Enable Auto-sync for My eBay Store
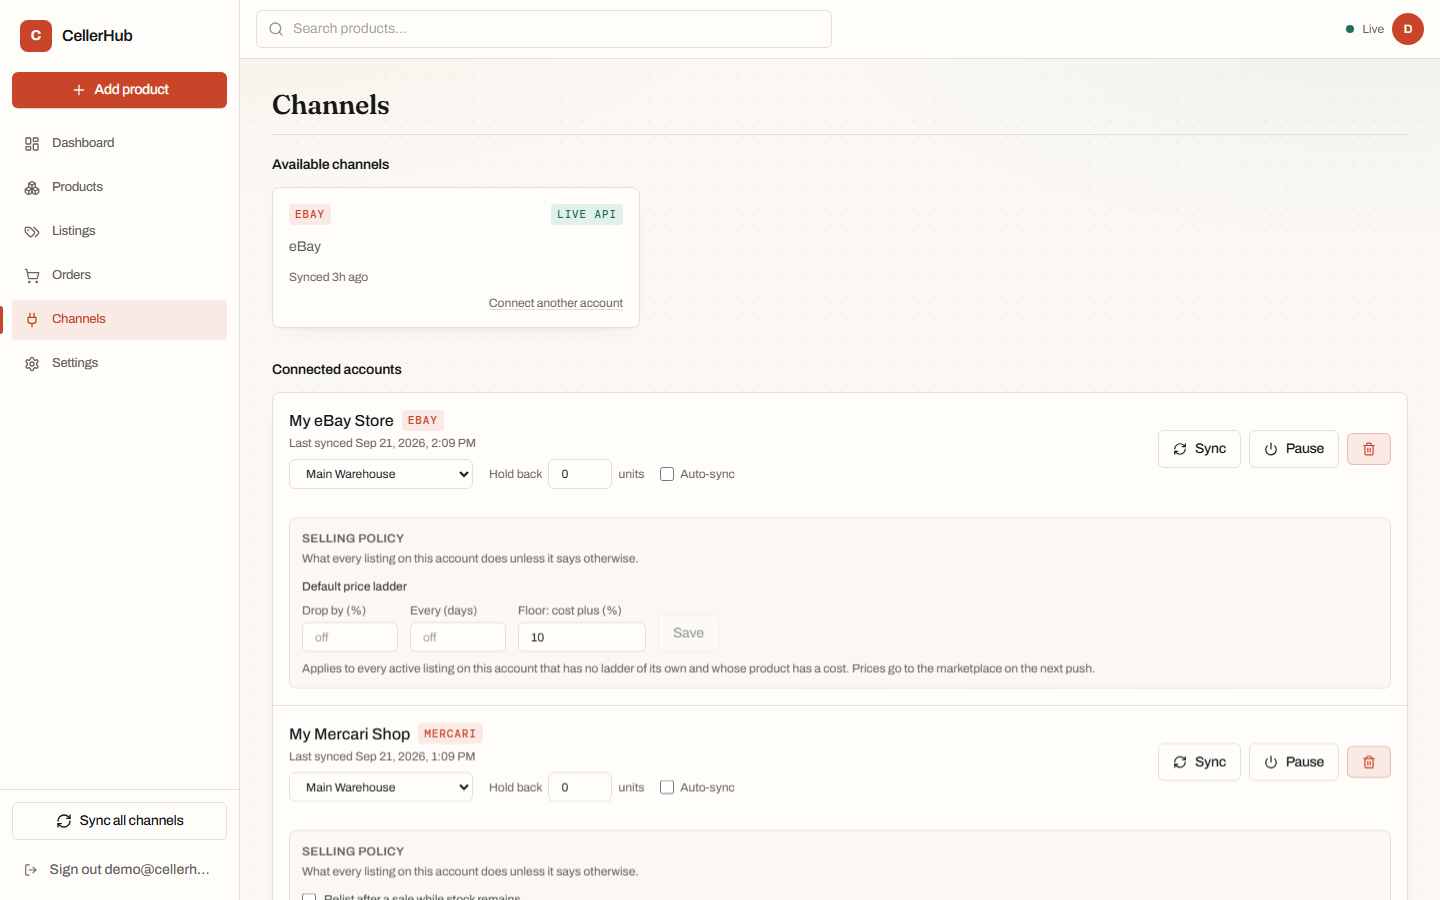 [x=667, y=474]
